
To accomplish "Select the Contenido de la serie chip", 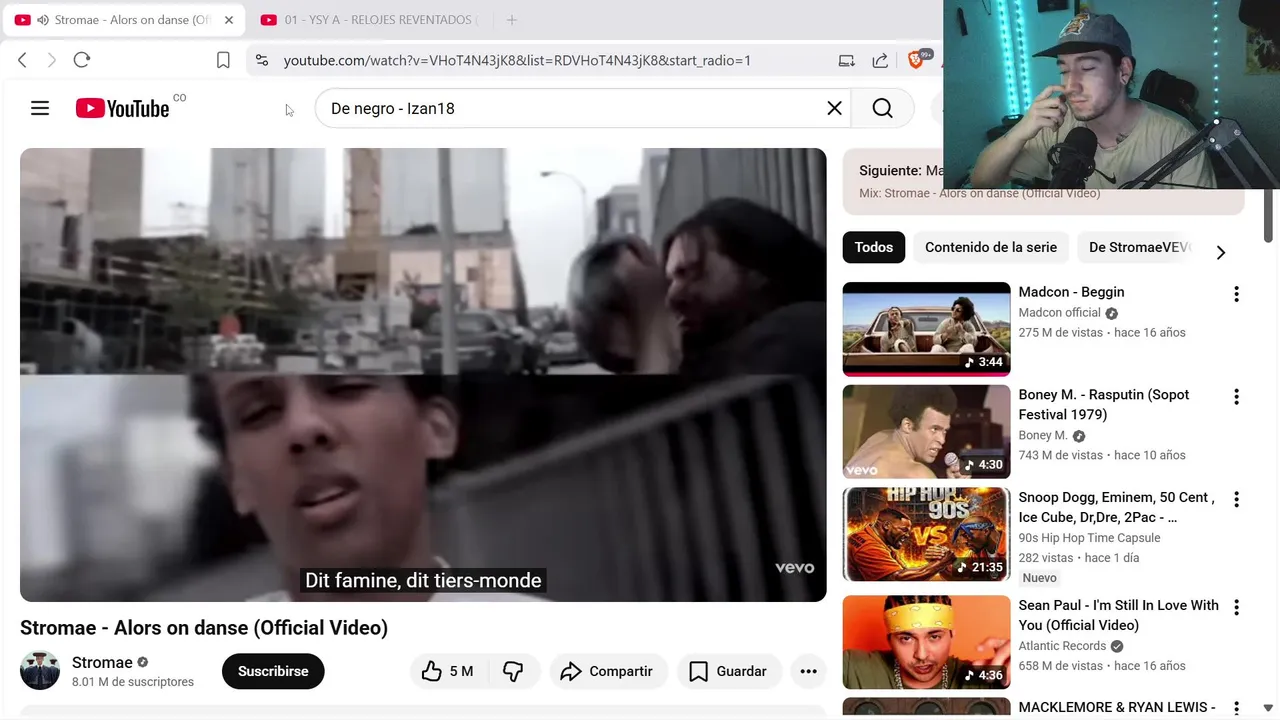I will pos(991,247).
